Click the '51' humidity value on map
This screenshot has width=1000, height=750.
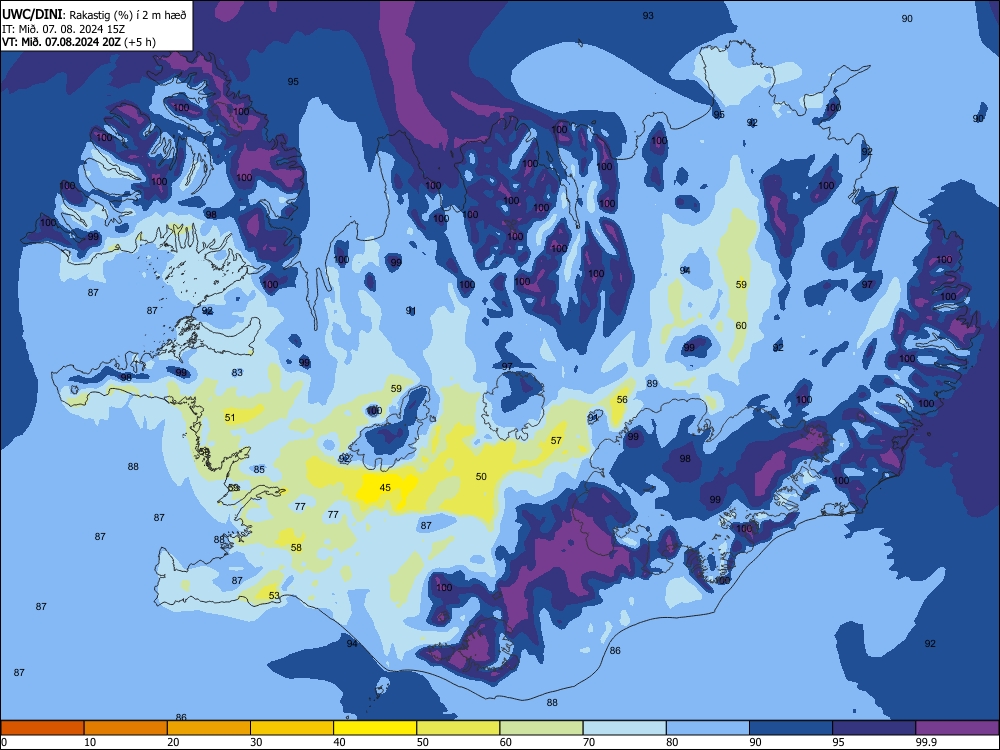click(230, 418)
